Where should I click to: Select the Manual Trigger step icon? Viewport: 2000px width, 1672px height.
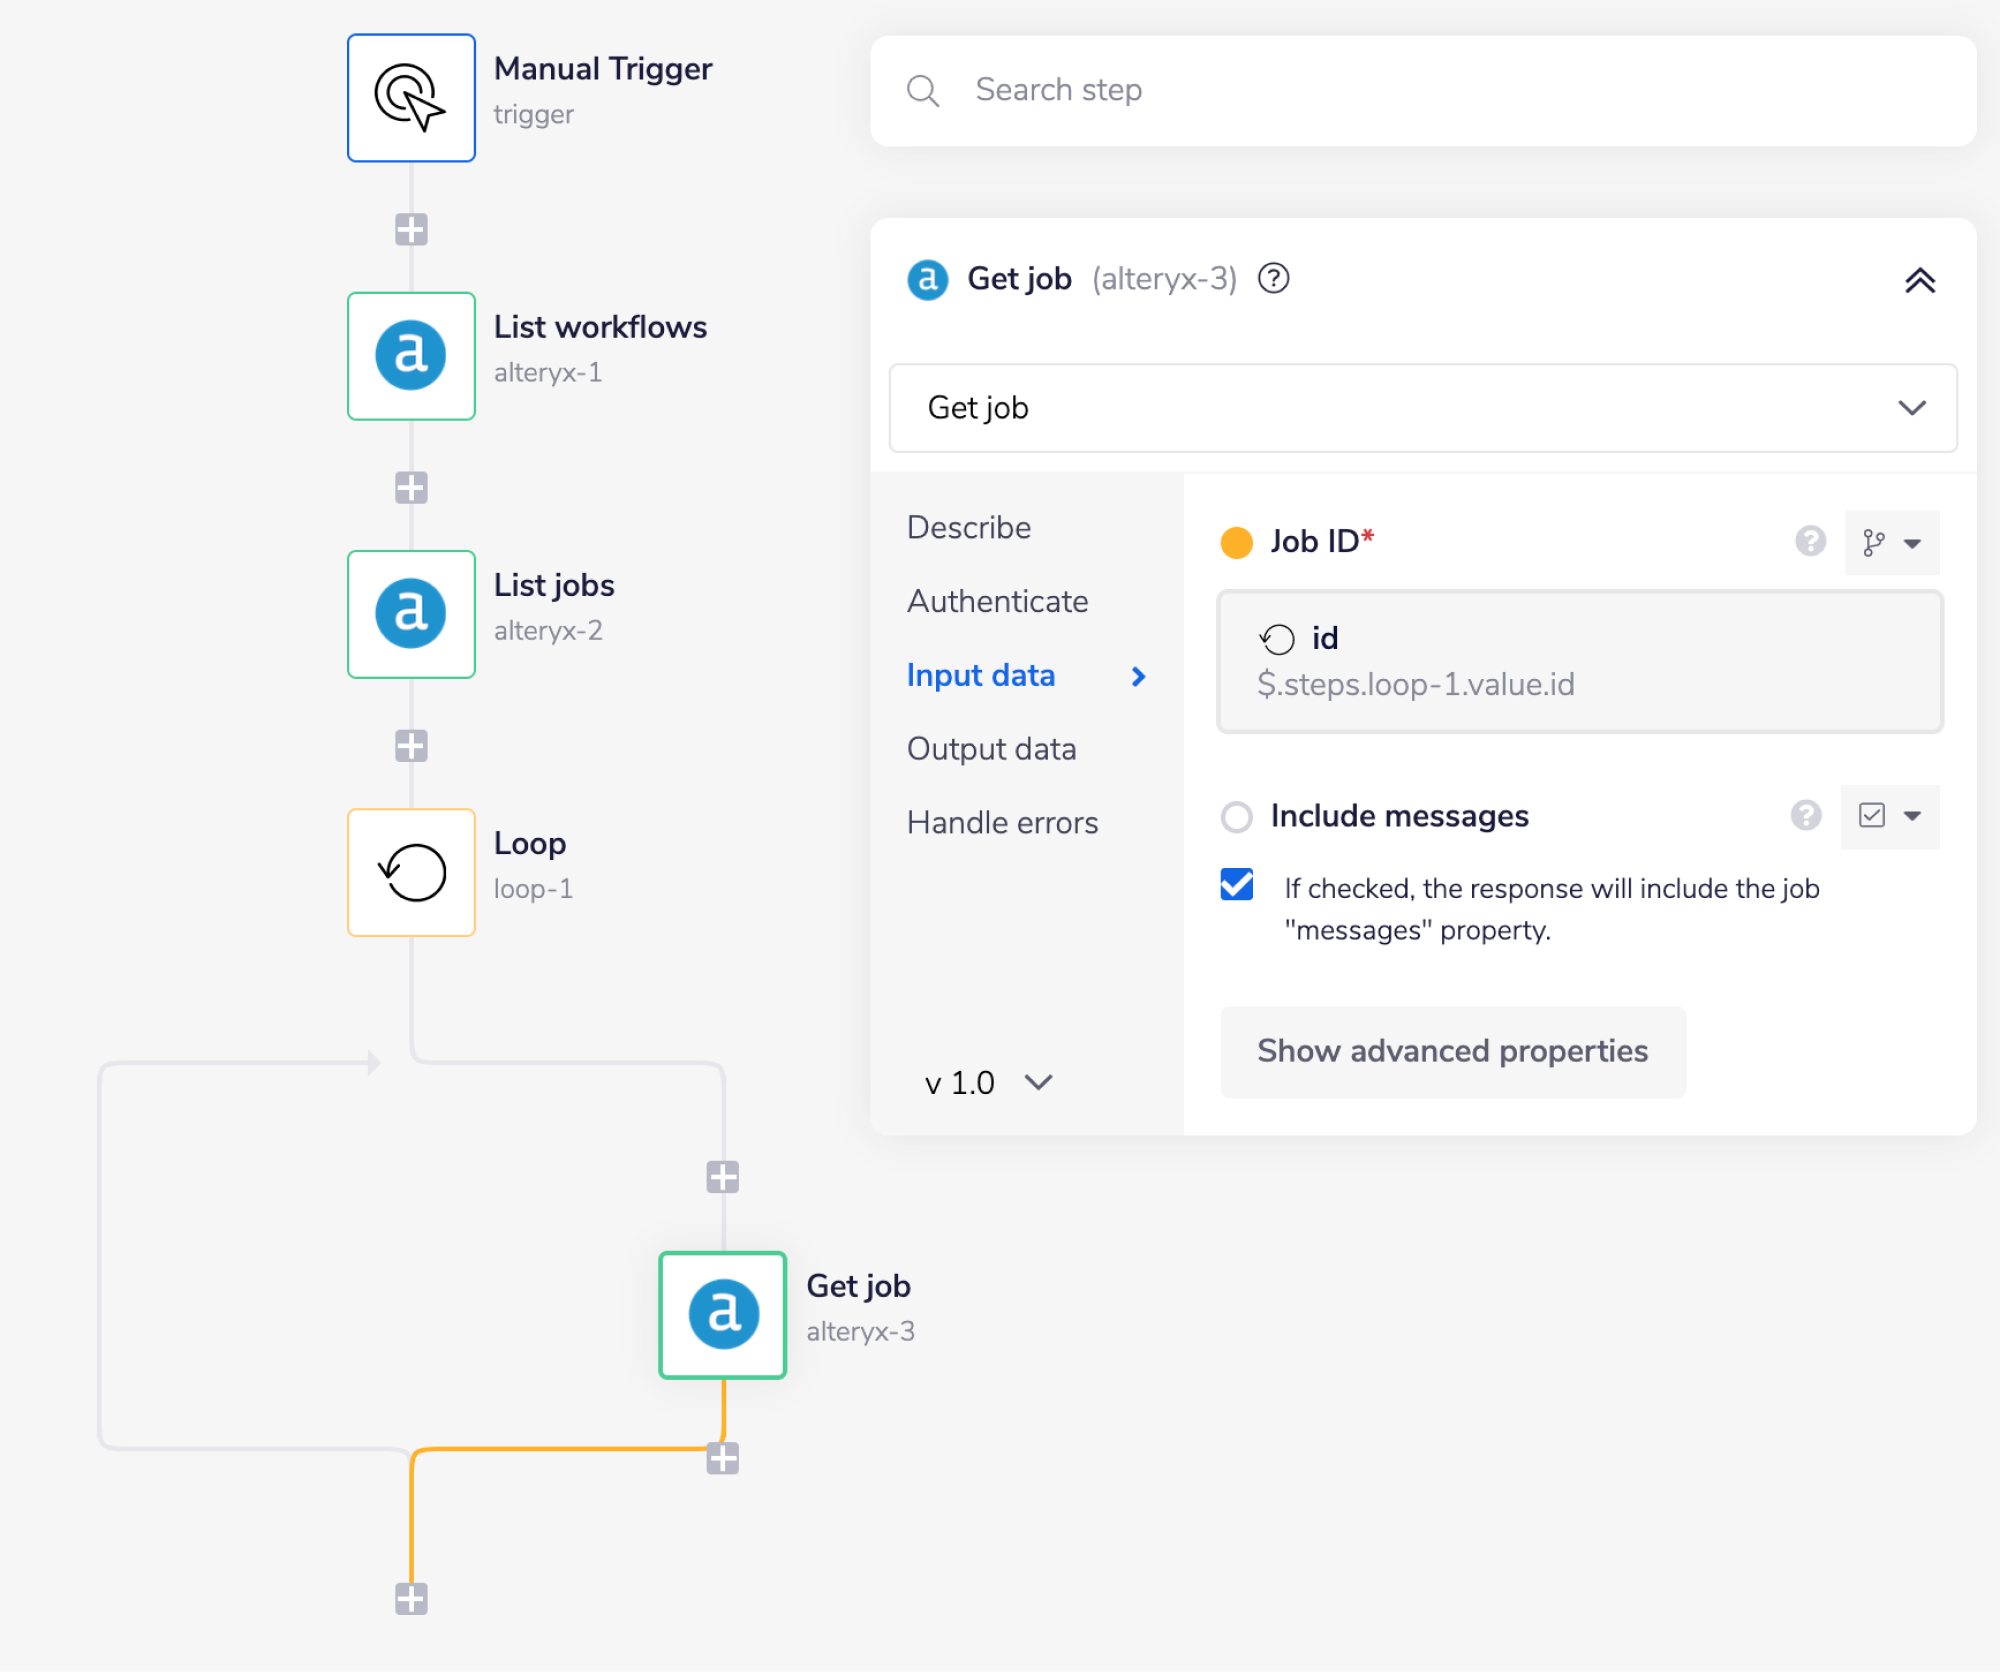411,98
